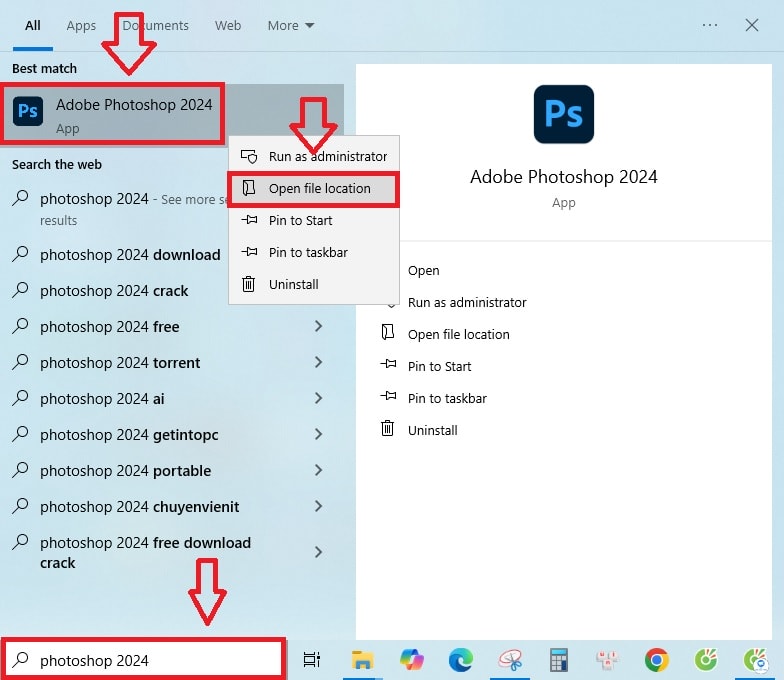Open File Explorer from the taskbar
Image resolution: width=784 pixels, height=680 pixels.
pos(362,660)
